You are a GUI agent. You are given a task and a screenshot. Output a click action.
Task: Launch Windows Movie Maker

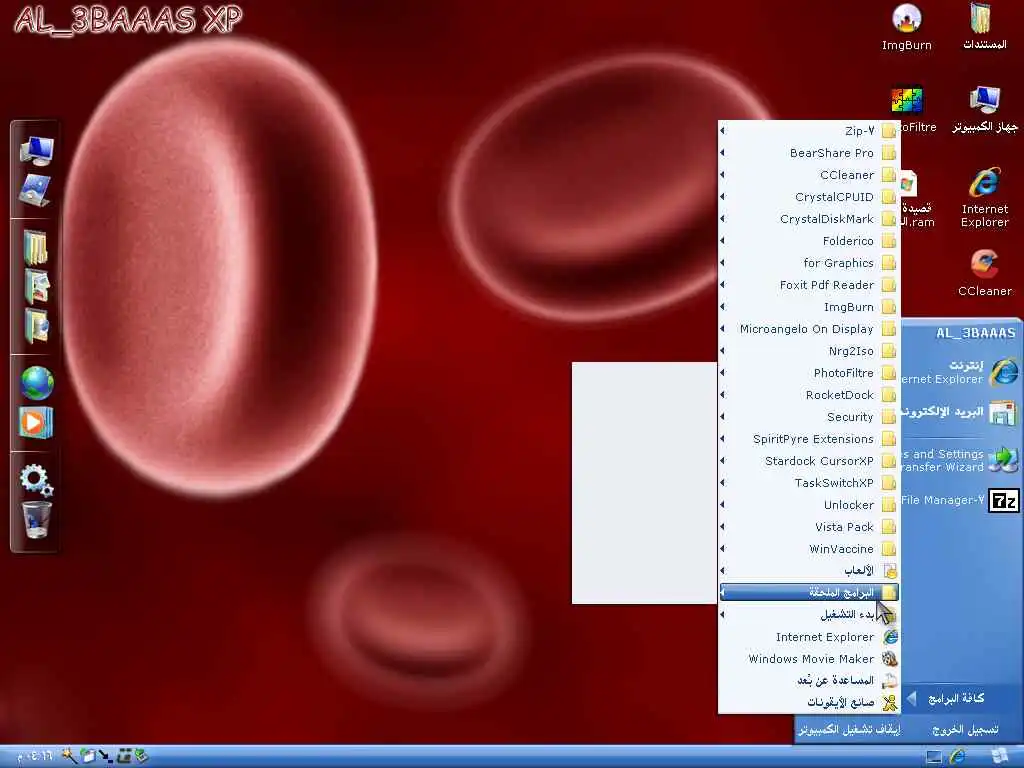click(x=809, y=658)
